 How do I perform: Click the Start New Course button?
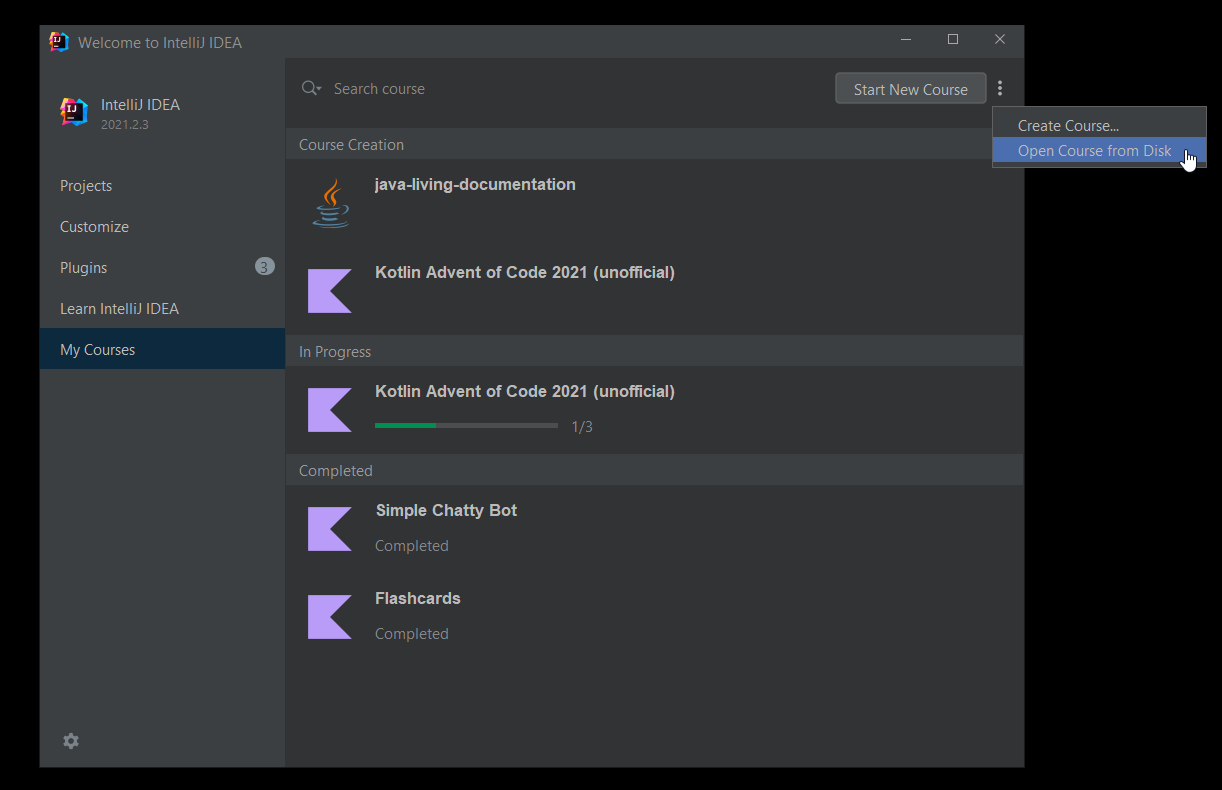pyautogui.click(x=910, y=89)
